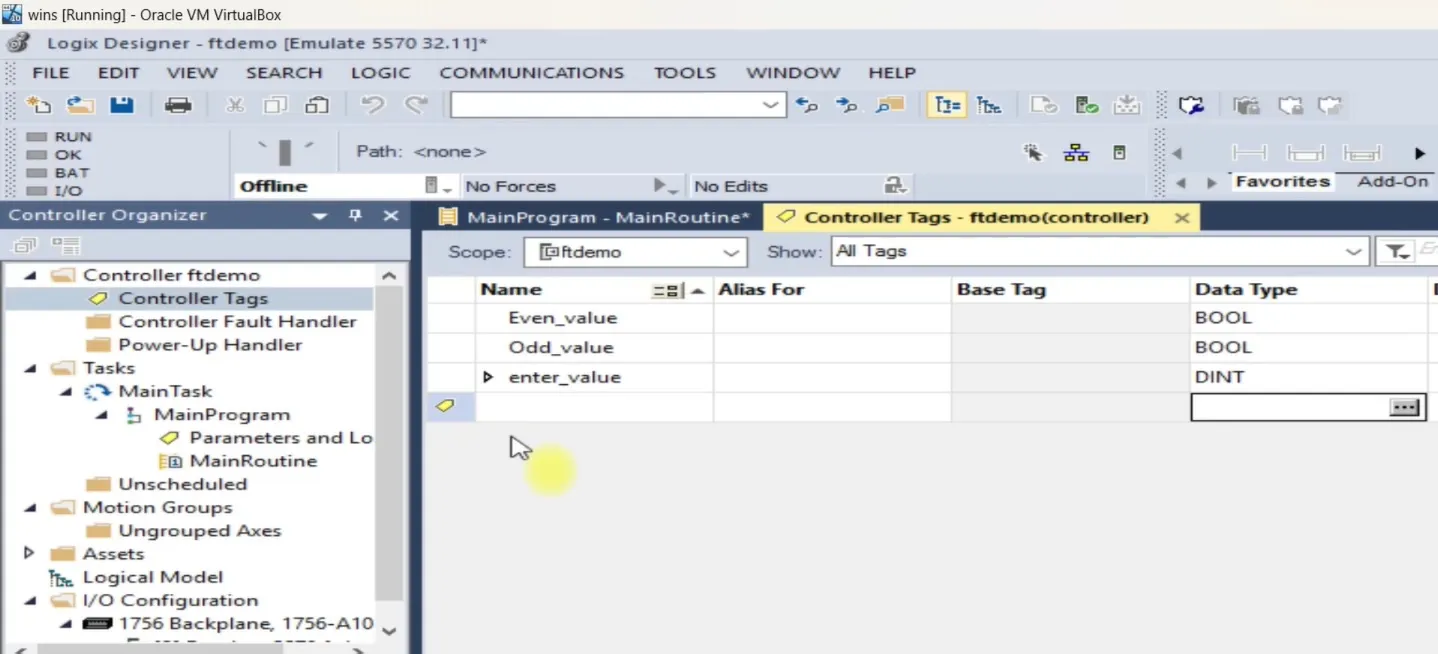Click the Save project icon
This screenshot has width=1438, height=654.
121,105
